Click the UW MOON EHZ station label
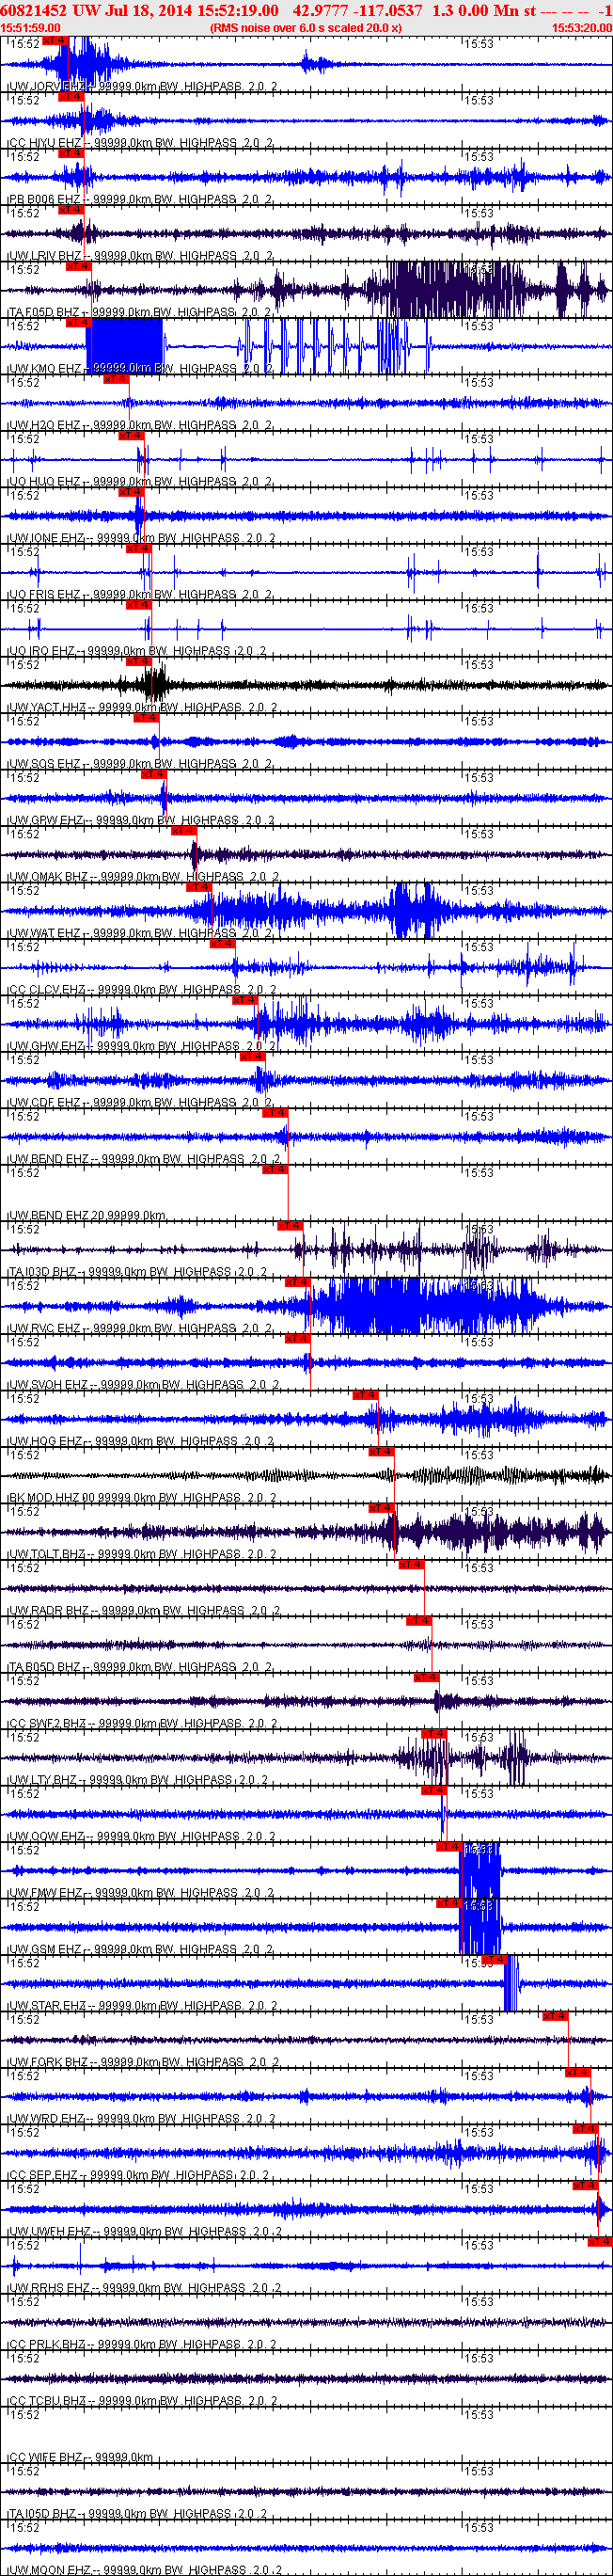This screenshot has width=613, height=2576. point(144,2571)
